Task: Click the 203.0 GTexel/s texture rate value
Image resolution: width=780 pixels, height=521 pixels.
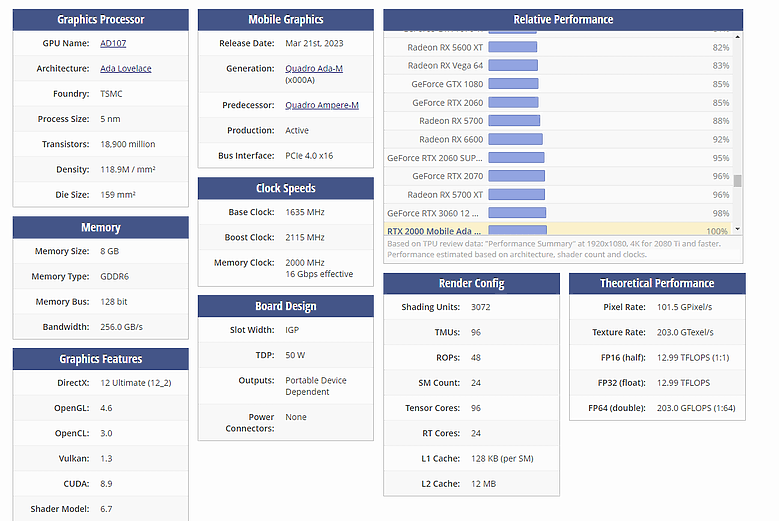Action: [685, 332]
